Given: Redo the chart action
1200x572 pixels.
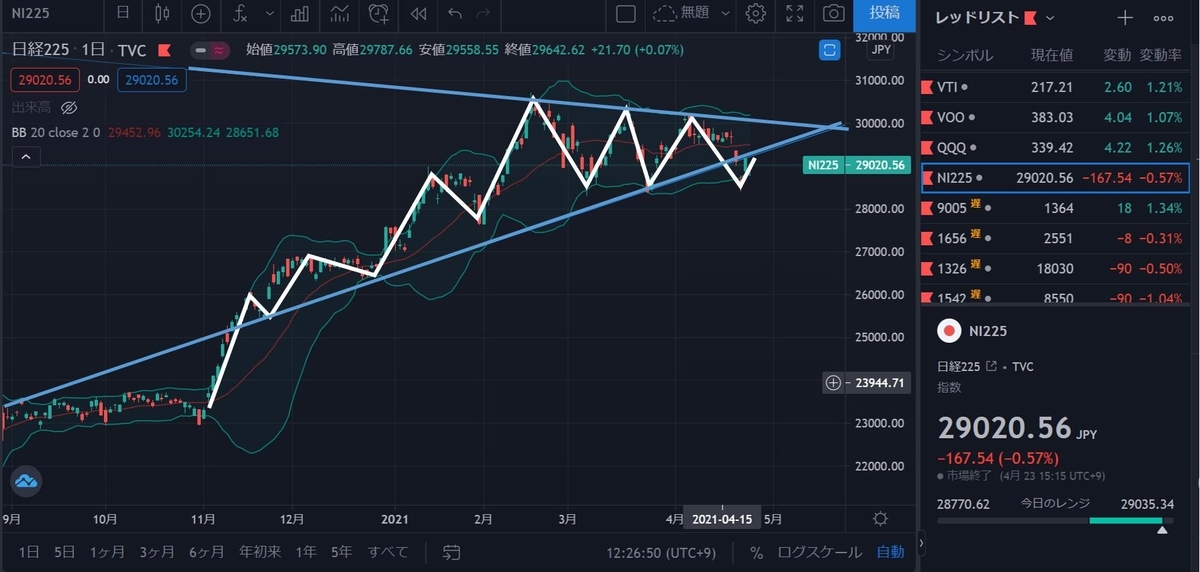Looking at the screenshot, I should [x=484, y=14].
